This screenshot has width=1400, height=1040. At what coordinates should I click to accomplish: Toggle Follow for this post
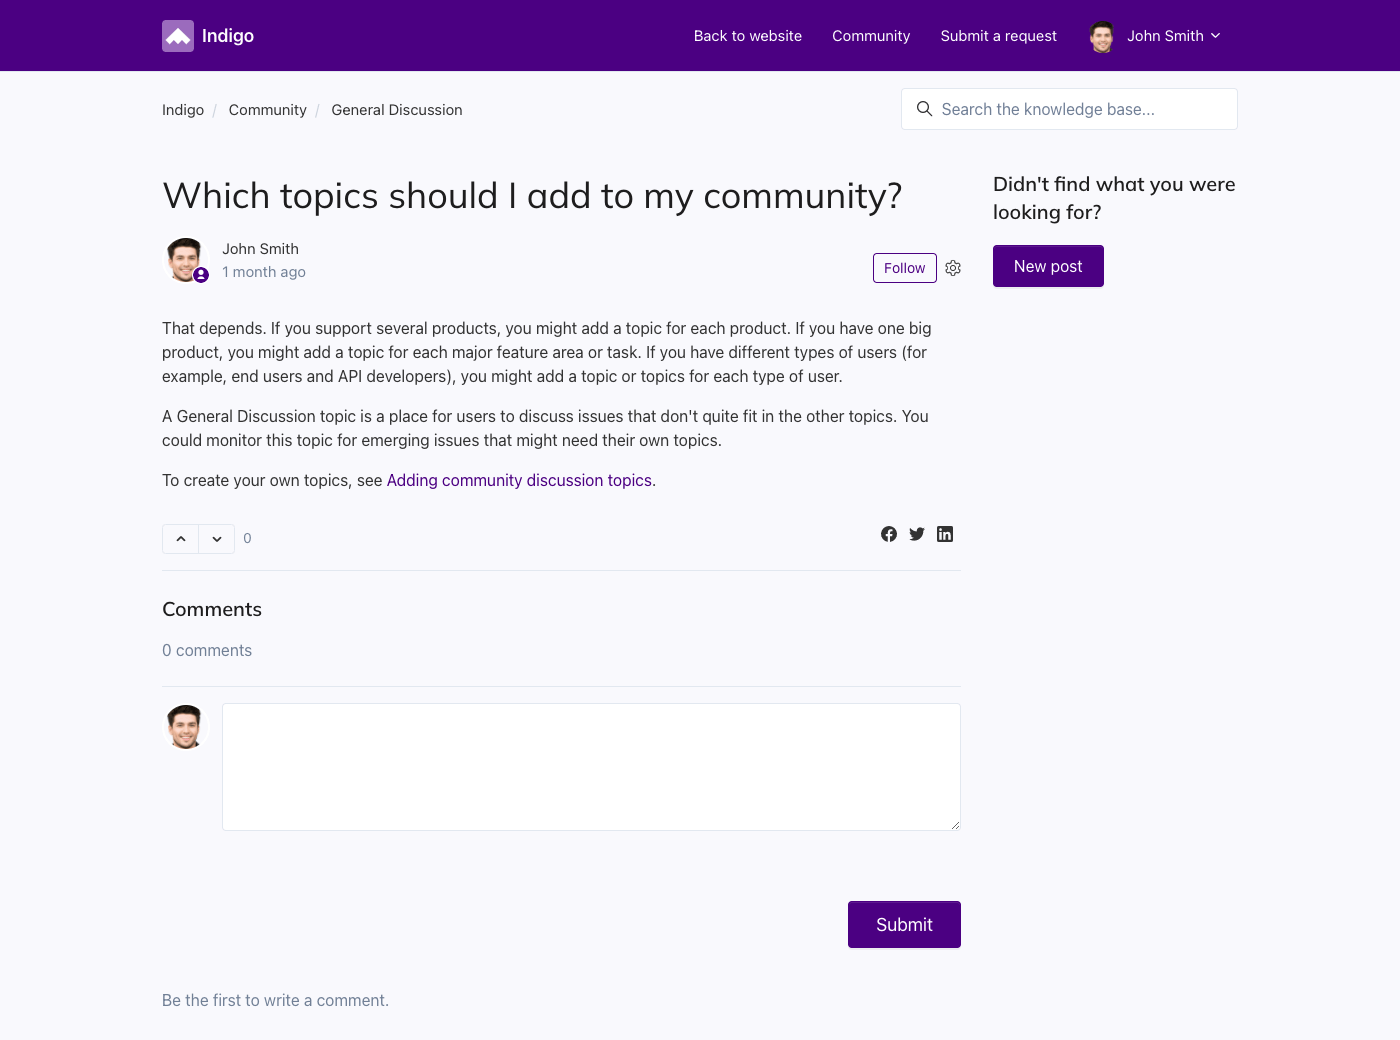coord(904,268)
